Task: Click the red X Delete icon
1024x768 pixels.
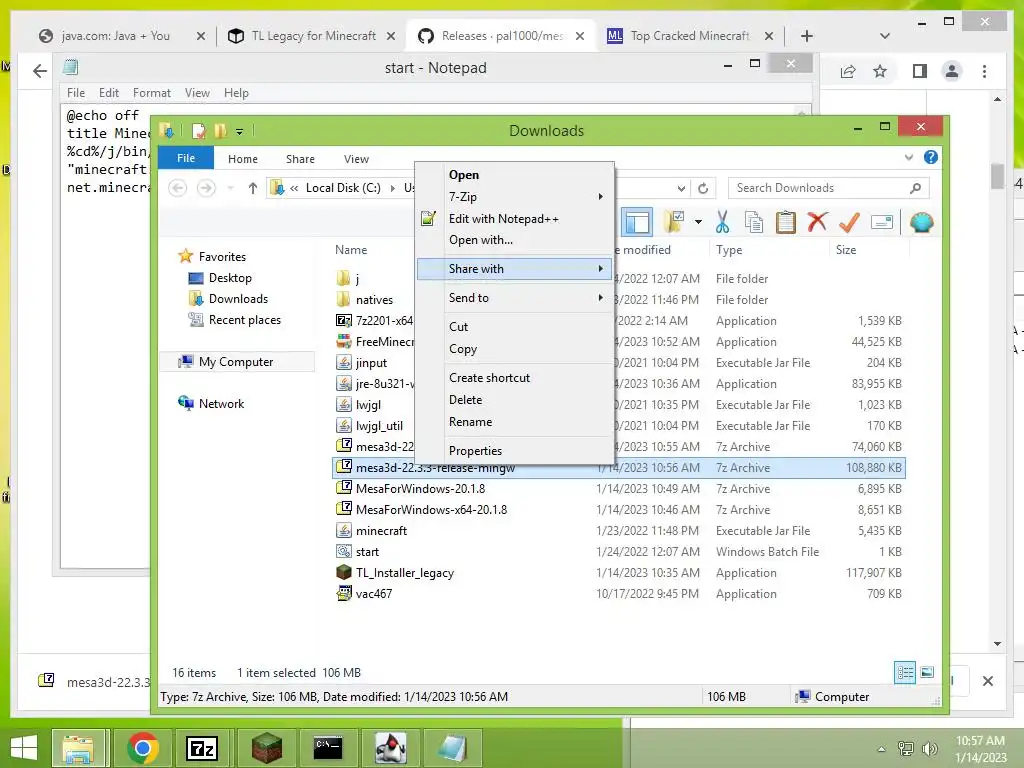Action: tap(817, 222)
